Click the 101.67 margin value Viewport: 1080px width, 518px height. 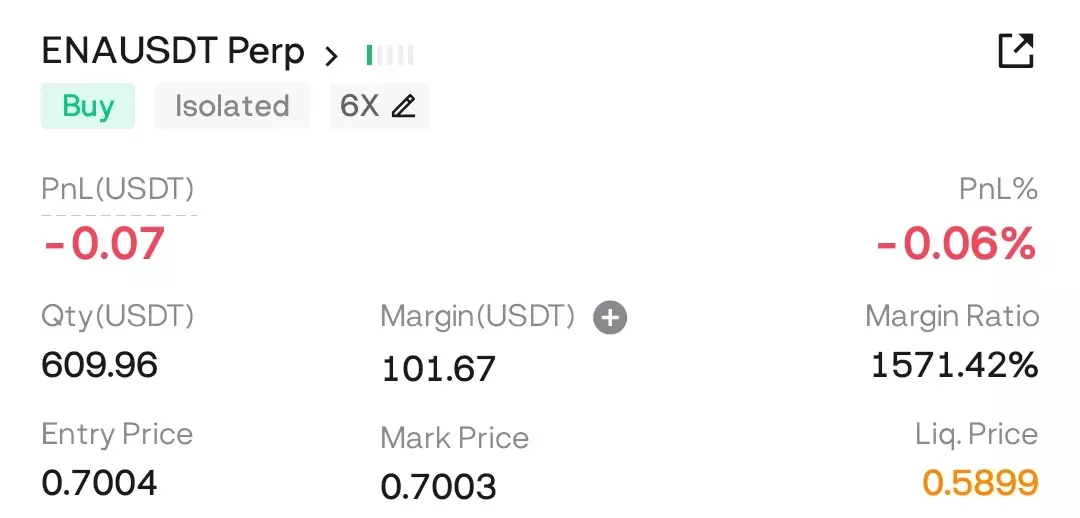439,369
